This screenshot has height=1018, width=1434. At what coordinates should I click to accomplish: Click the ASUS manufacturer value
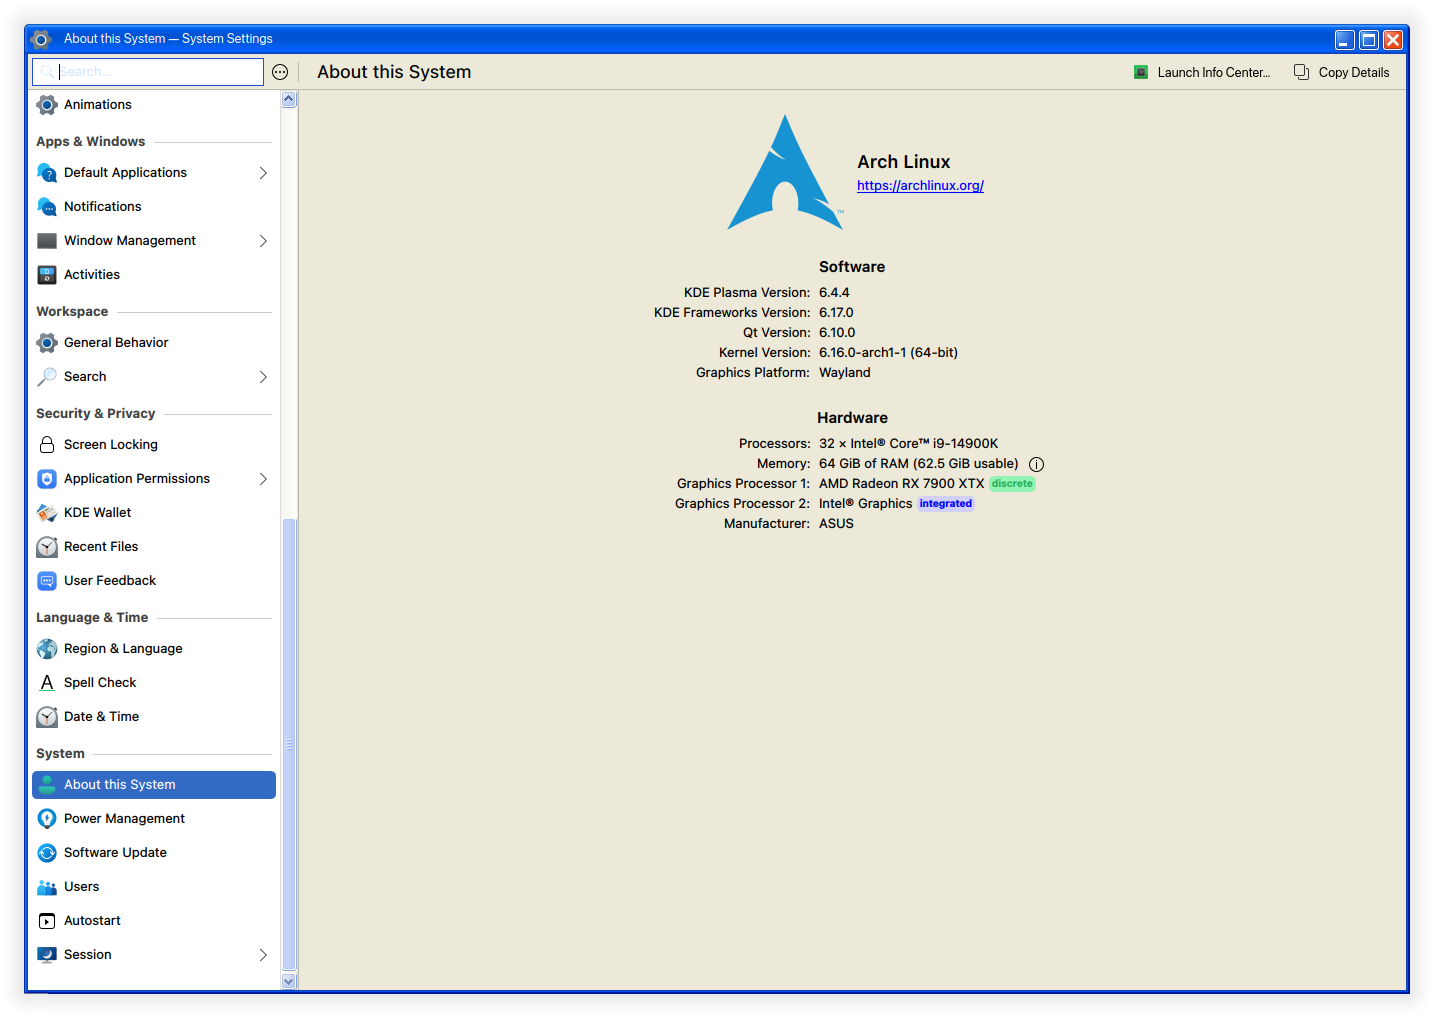click(836, 524)
